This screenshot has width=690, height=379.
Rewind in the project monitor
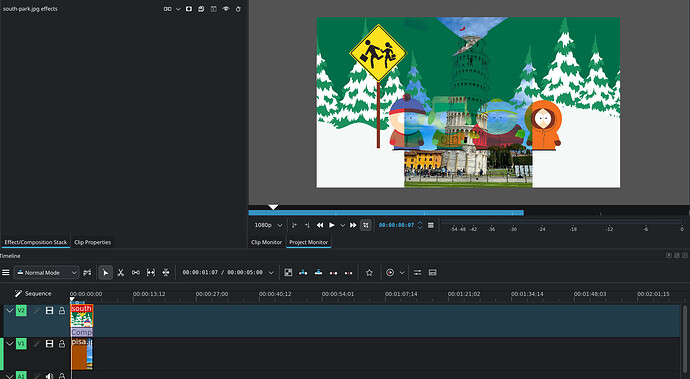coord(320,225)
